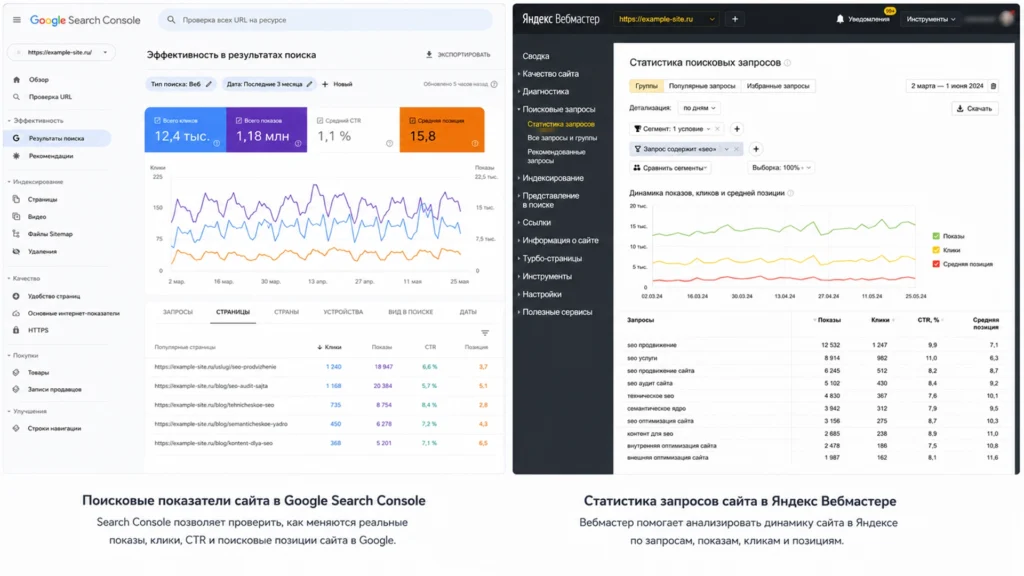Switch to the СТРАНЫ tab
This screenshot has width=1024, height=576.
pyautogui.click(x=286, y=312)
